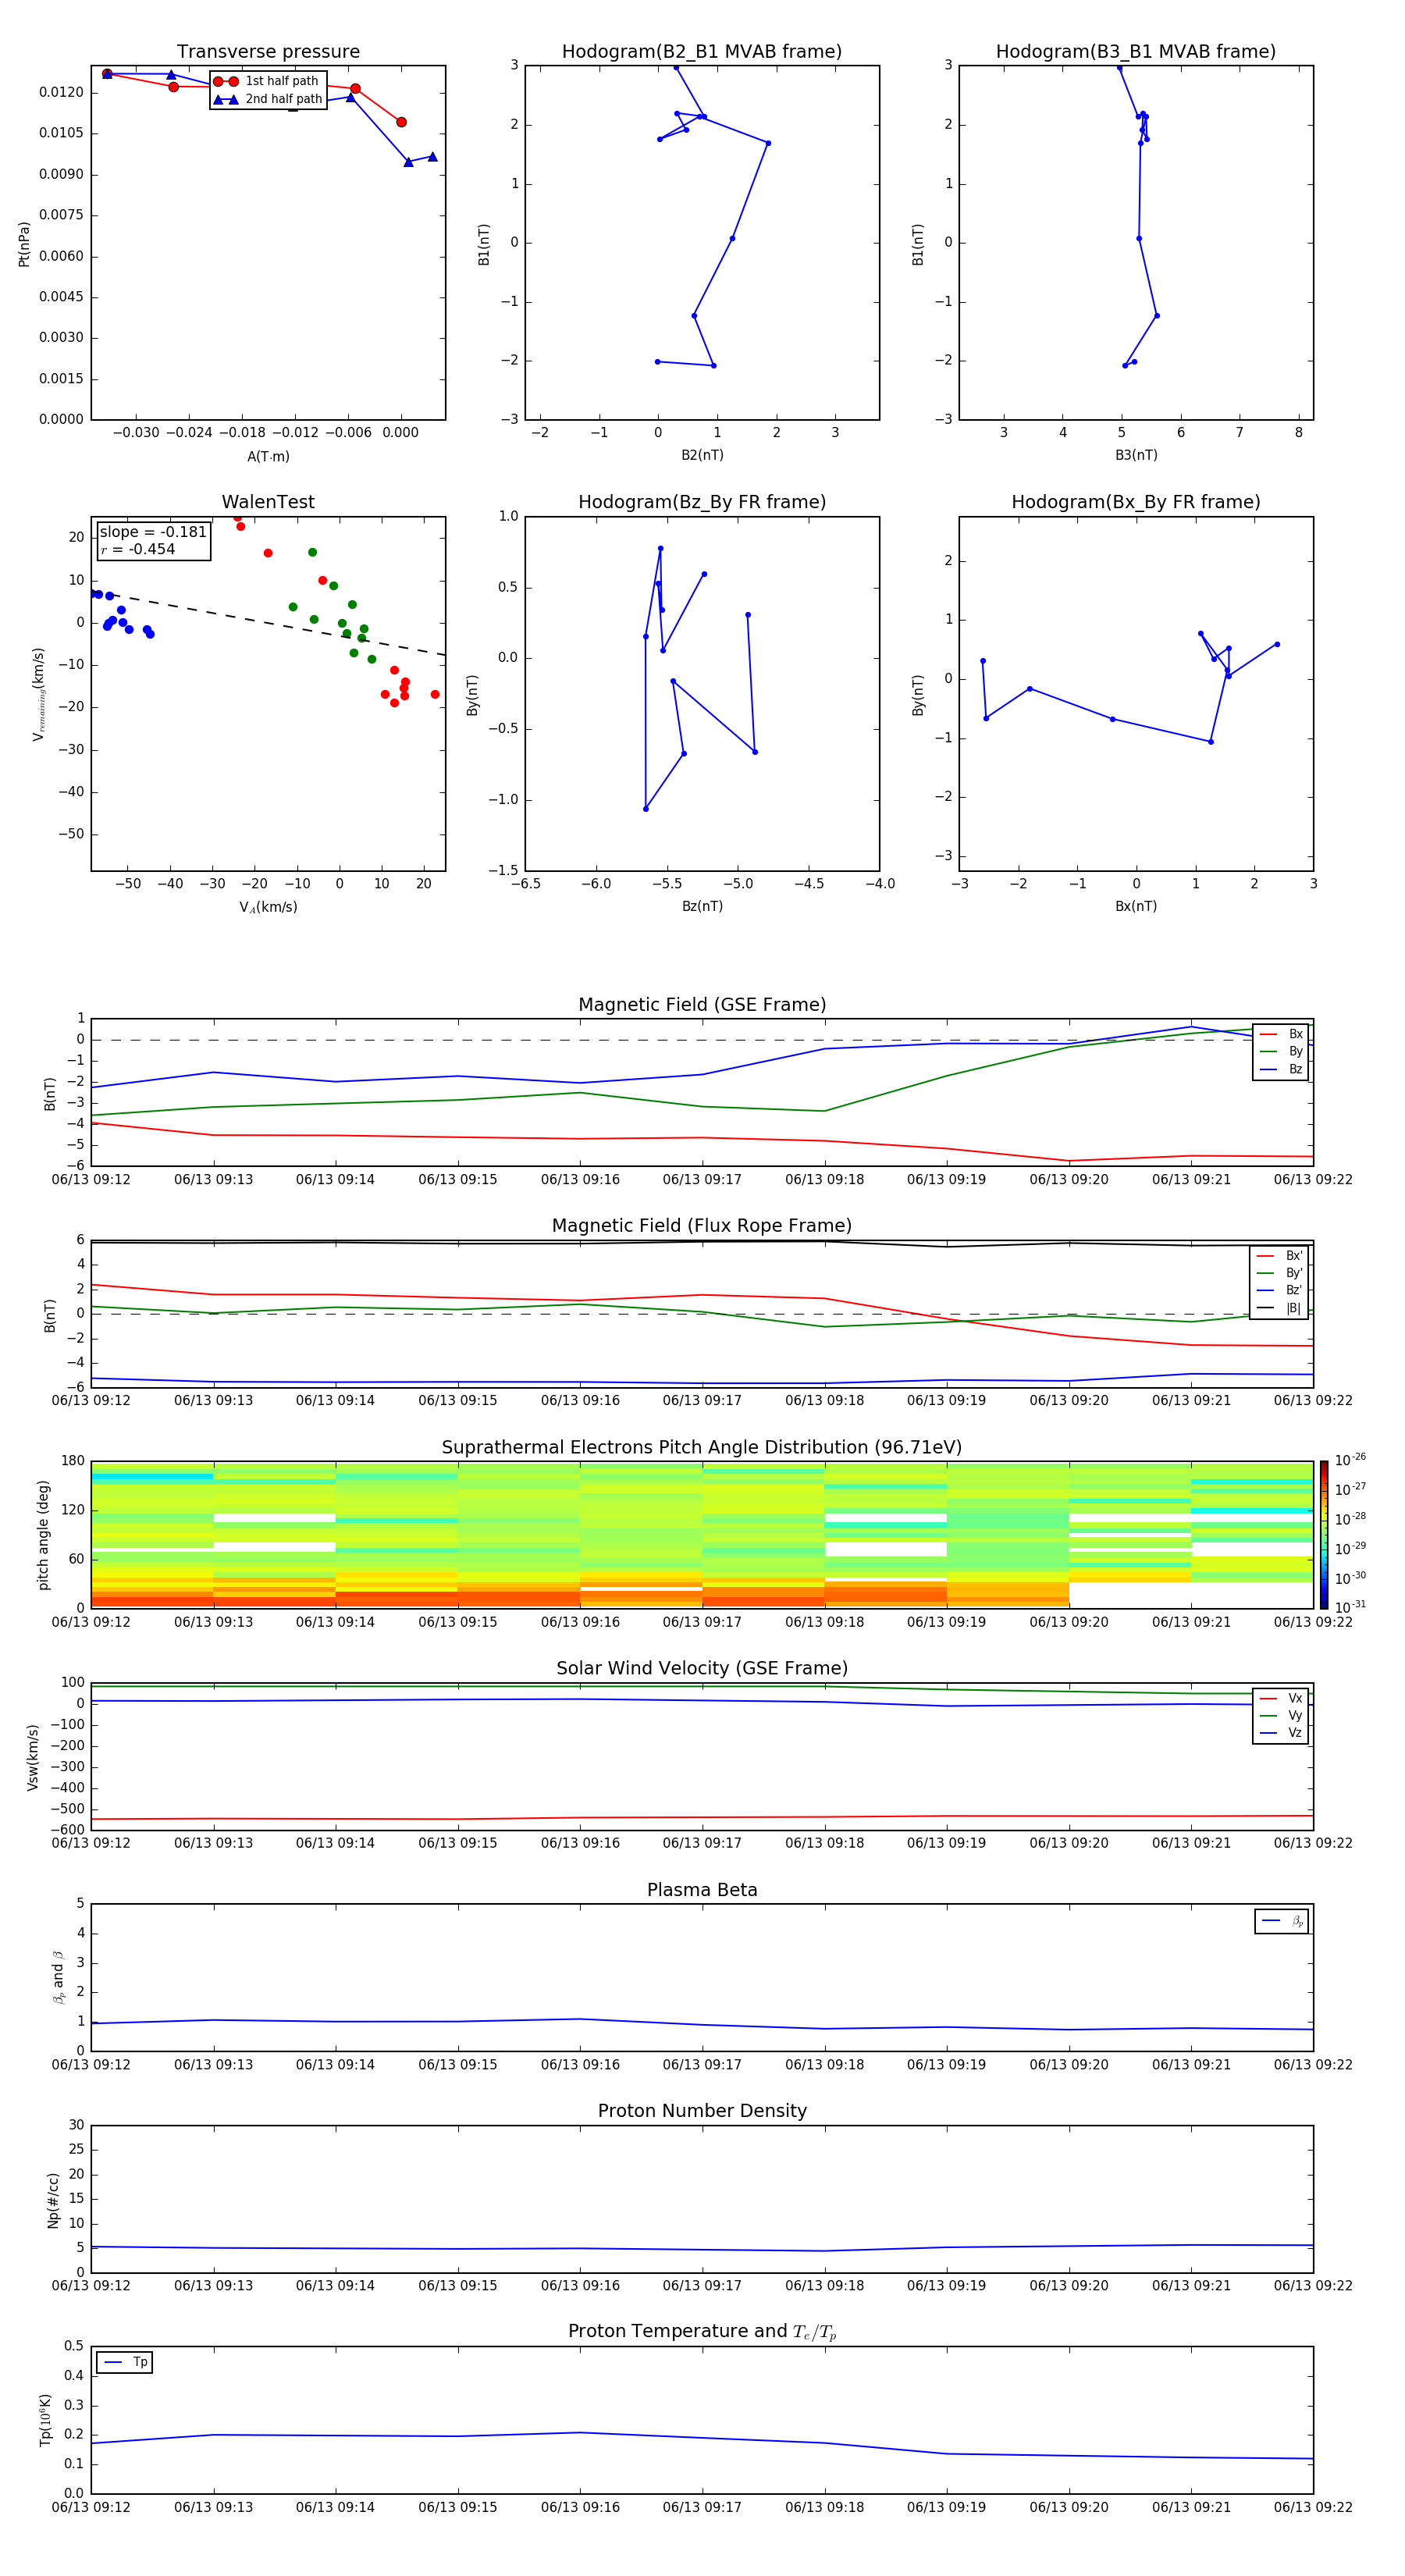Select the "|B|" entry in Flux Rope legend
The width and height of the screenshot is (1405, 2576).
1280,1308
